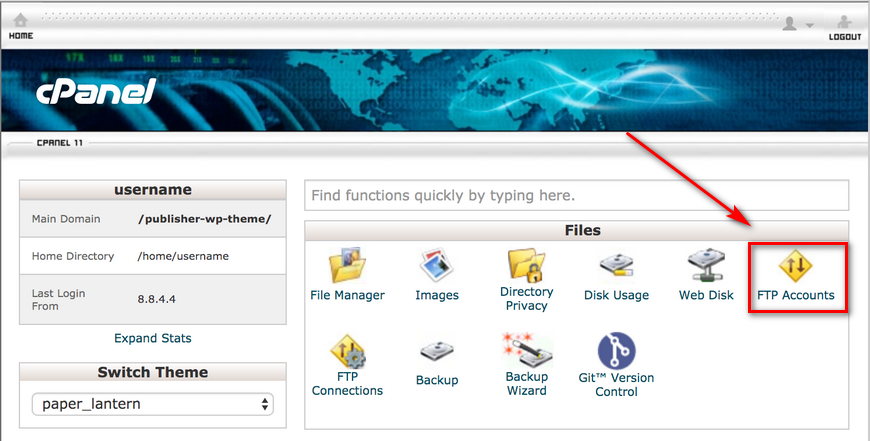Click the Backup Wizard text link
Viewport: 870px width, 441px height.
coord(527,383)
